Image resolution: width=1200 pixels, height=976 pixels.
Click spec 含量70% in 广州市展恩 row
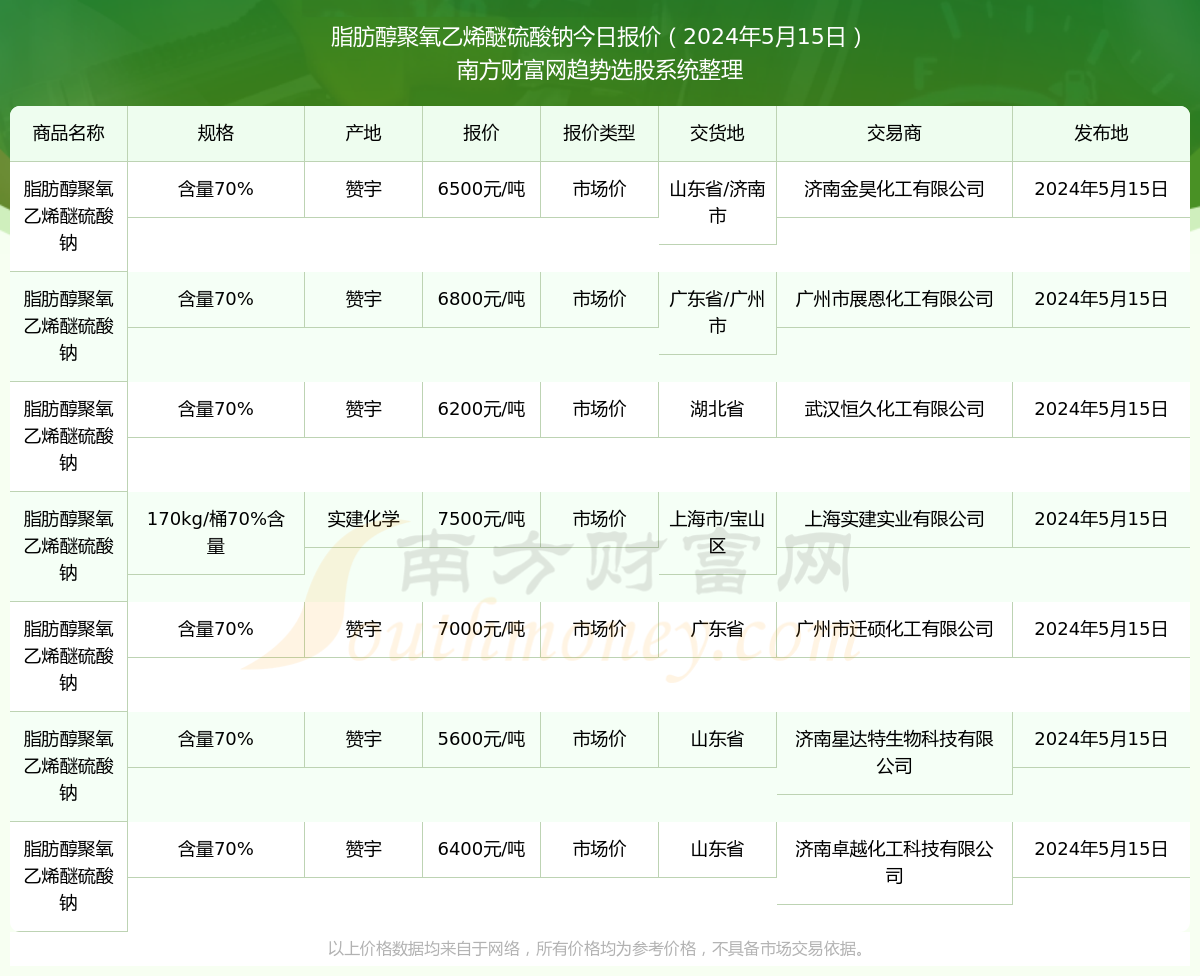tap(216, 299)
